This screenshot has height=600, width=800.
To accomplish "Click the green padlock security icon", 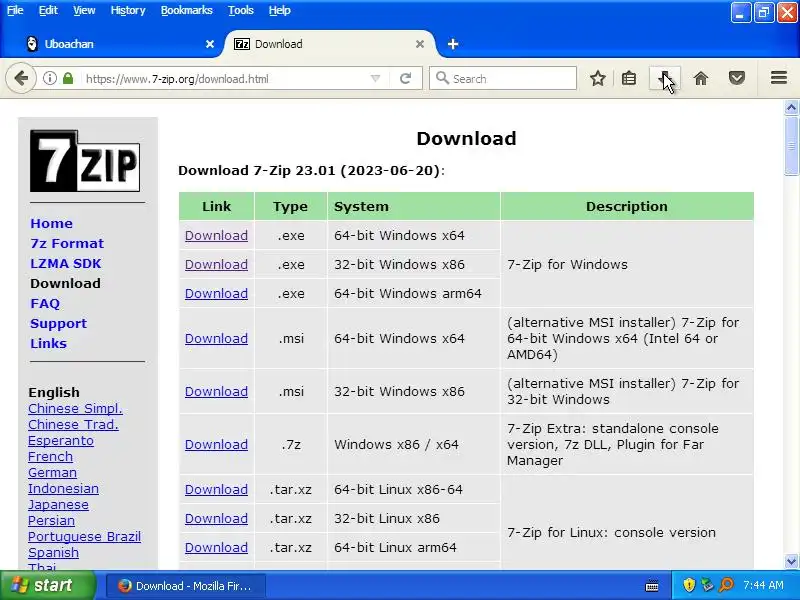I will [x=68, y=79].
